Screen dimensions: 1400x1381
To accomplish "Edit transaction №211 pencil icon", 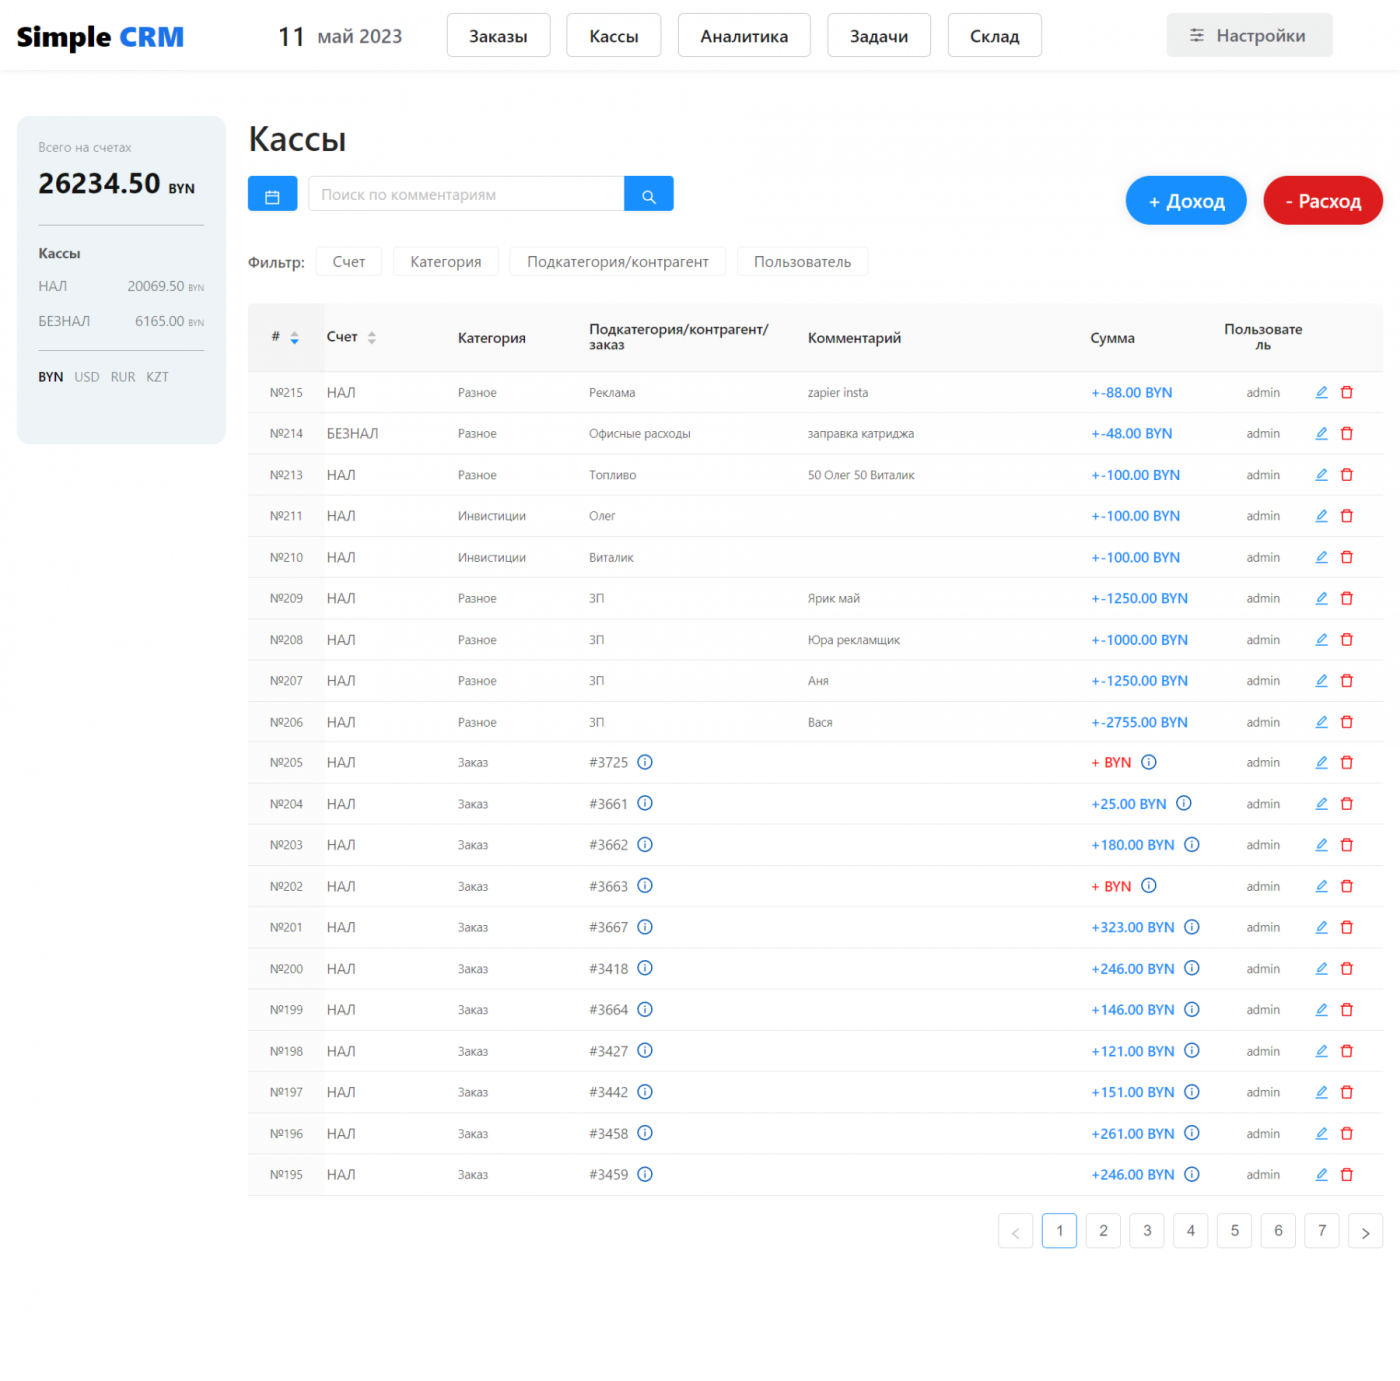I will (1321, 516).
